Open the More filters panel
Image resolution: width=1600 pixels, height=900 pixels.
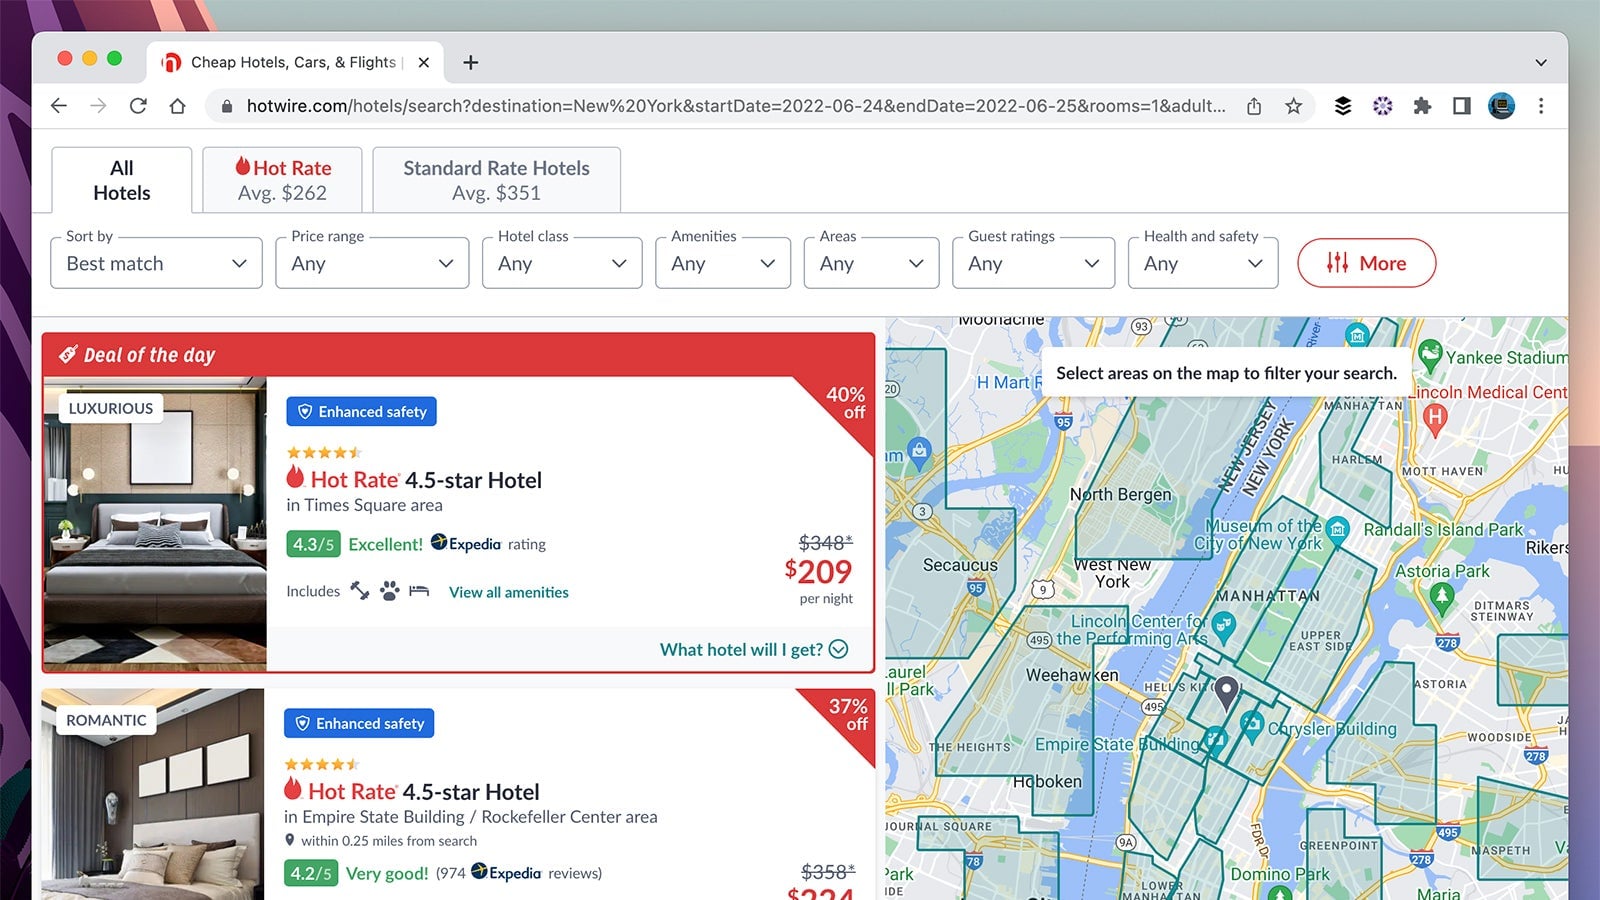click(1366, 263)
